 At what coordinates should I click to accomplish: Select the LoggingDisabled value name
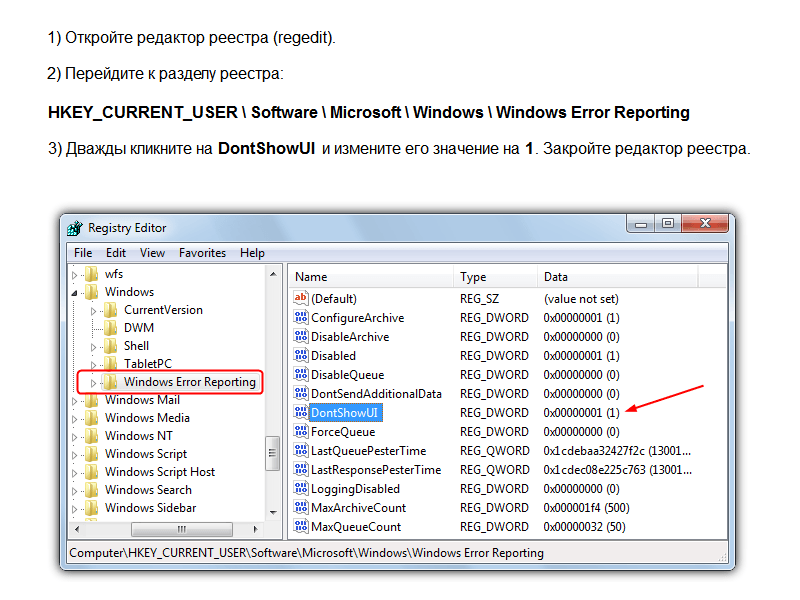tap(356, 489)
